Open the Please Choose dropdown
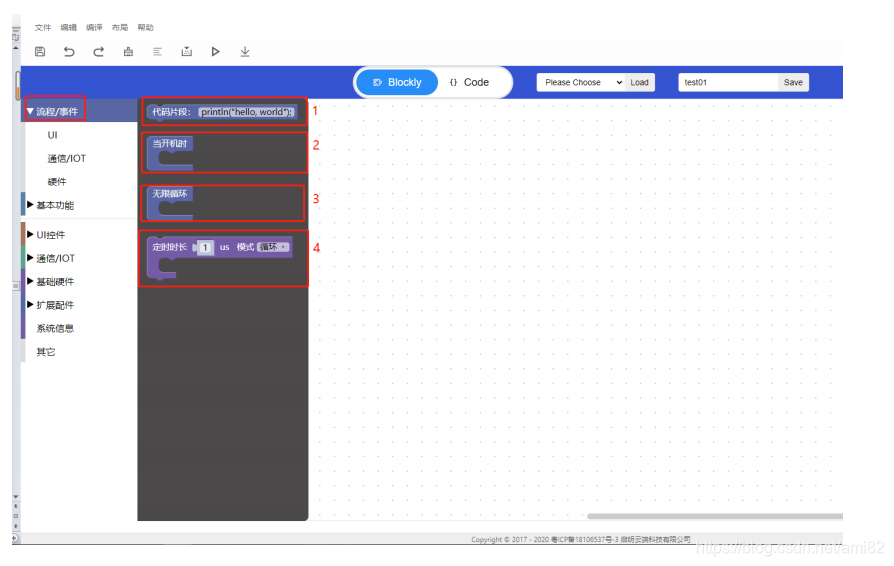Screen dimensions: 894x566 [x=580, y=82]
